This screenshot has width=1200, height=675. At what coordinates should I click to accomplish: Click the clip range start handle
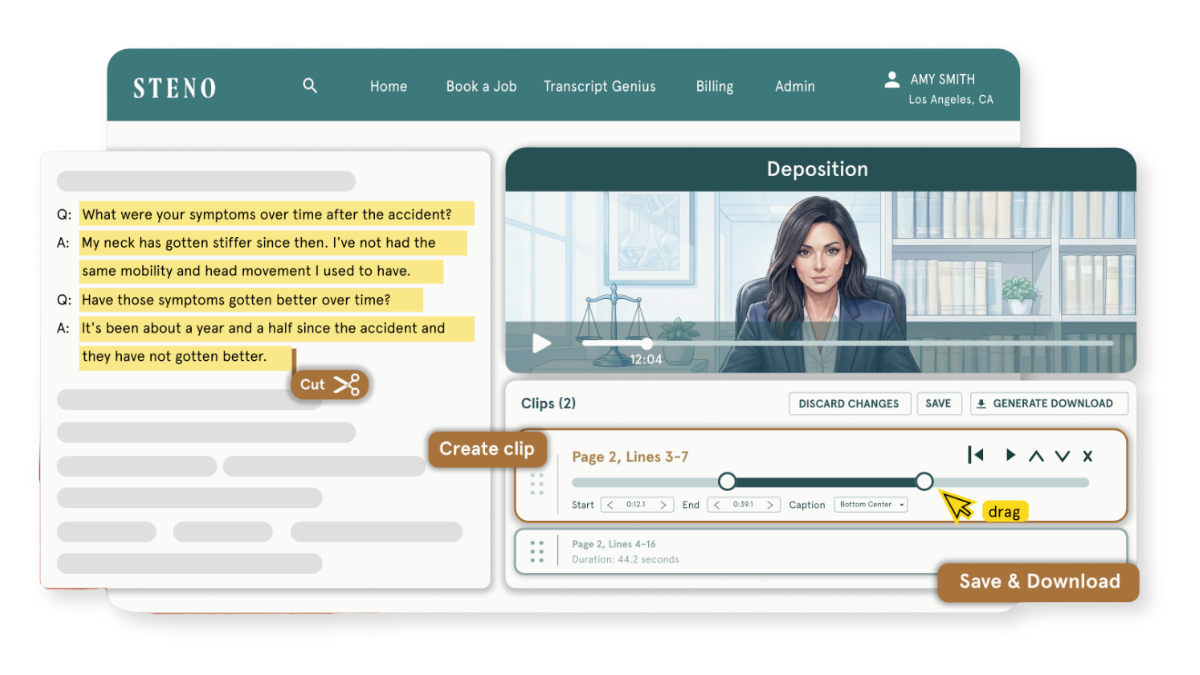tap(727, 482)
